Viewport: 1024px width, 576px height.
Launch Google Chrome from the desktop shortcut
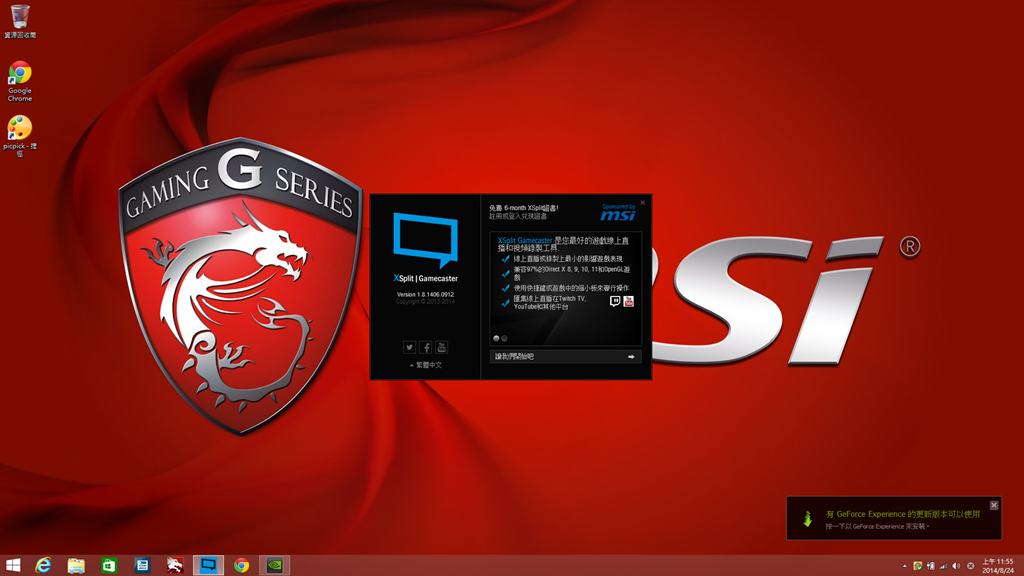[x=20, y=82]
